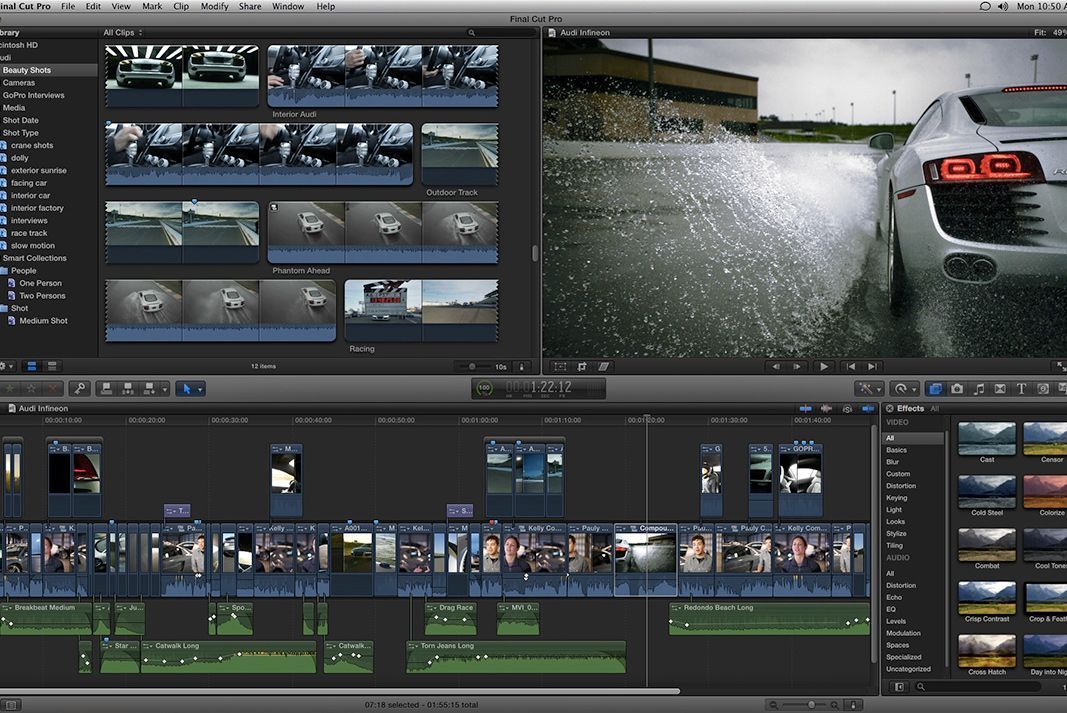This screenshot has height=713, width=1067.
Task: Open the Titles browser T icon
Action: coord(1021,389)
